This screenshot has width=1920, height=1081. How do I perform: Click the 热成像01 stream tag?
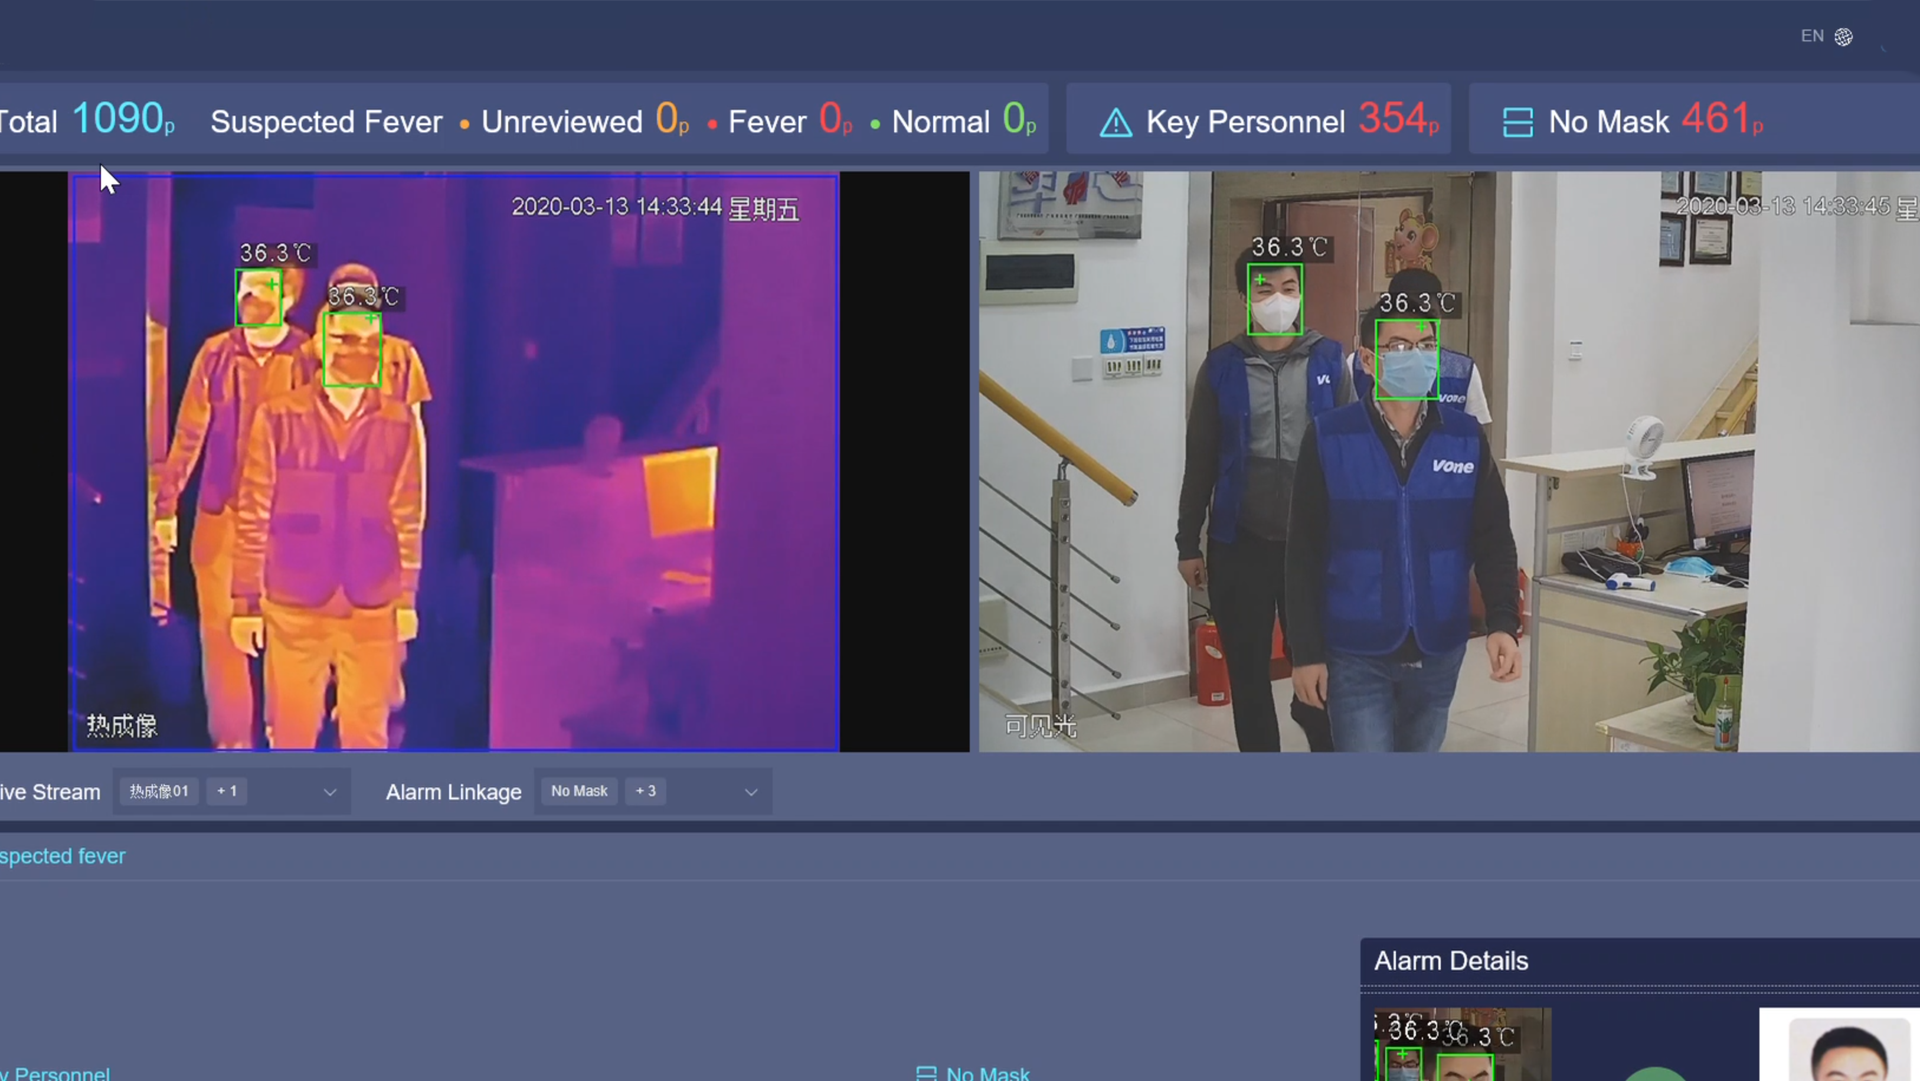159,791
